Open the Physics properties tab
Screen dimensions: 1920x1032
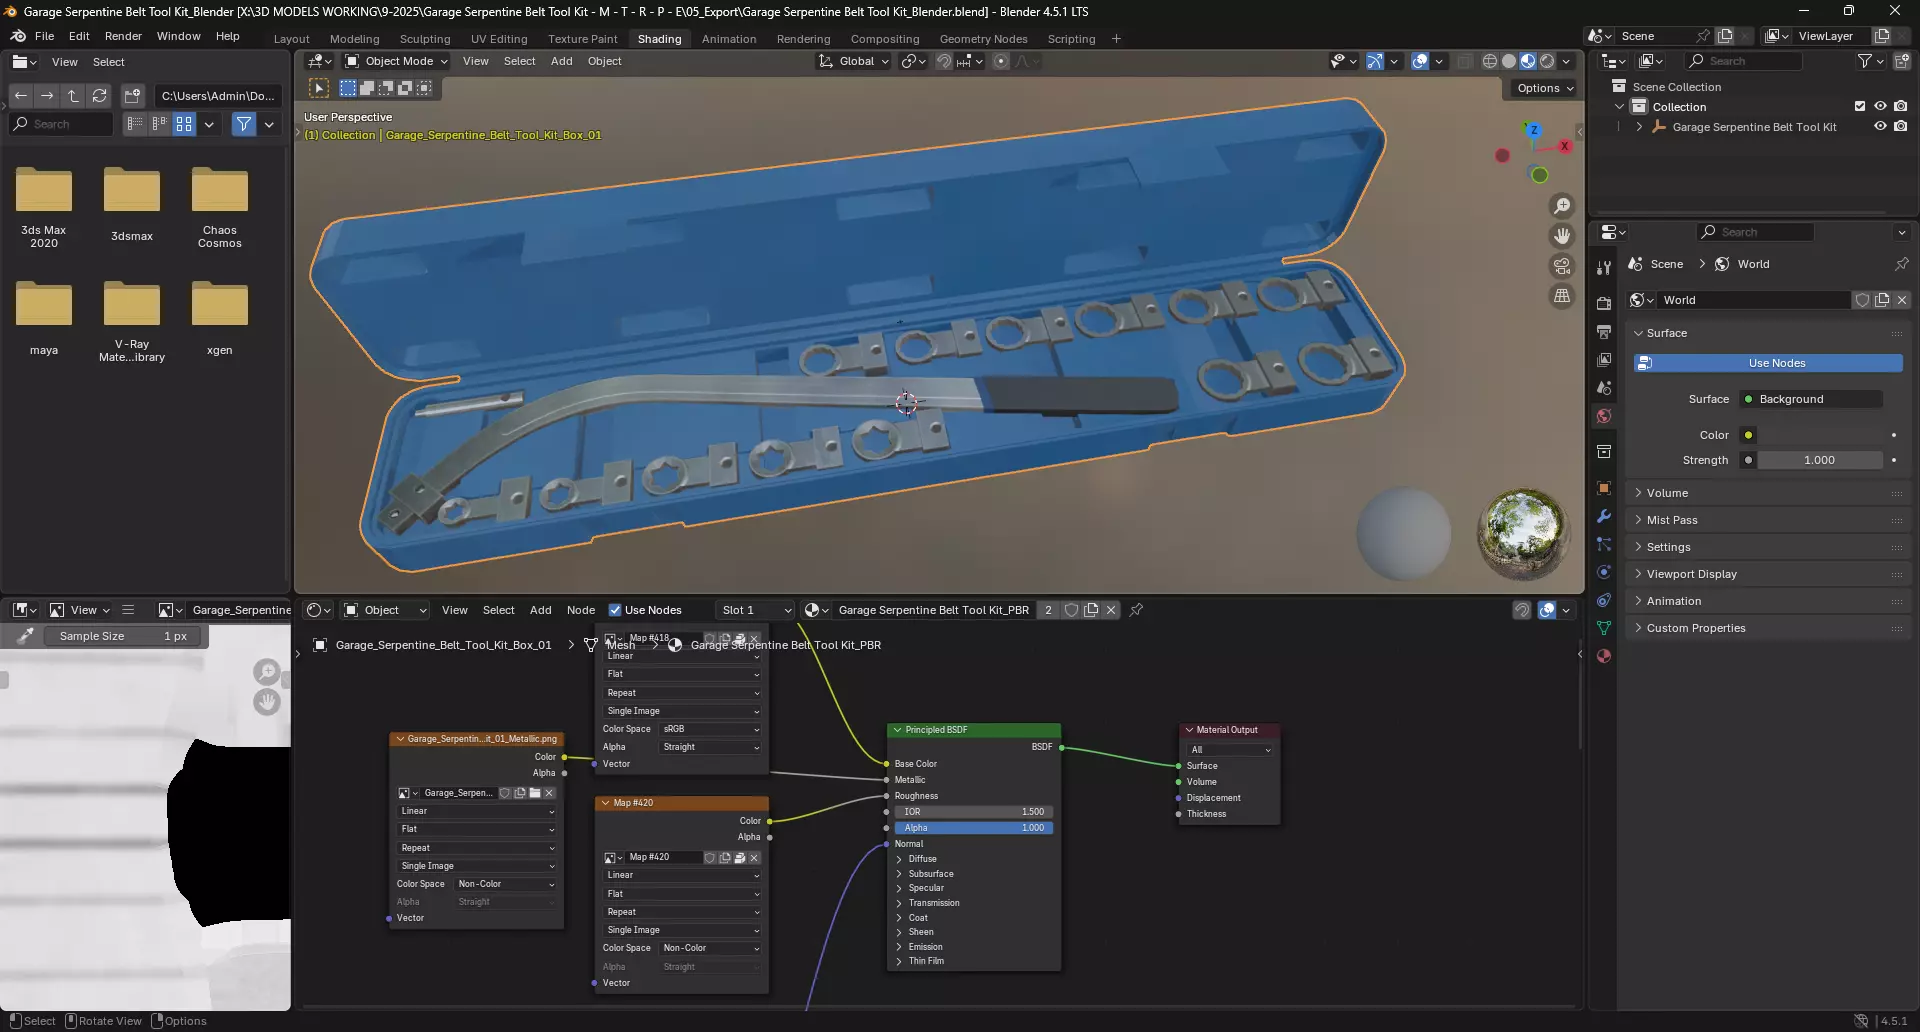(1604, 572)
